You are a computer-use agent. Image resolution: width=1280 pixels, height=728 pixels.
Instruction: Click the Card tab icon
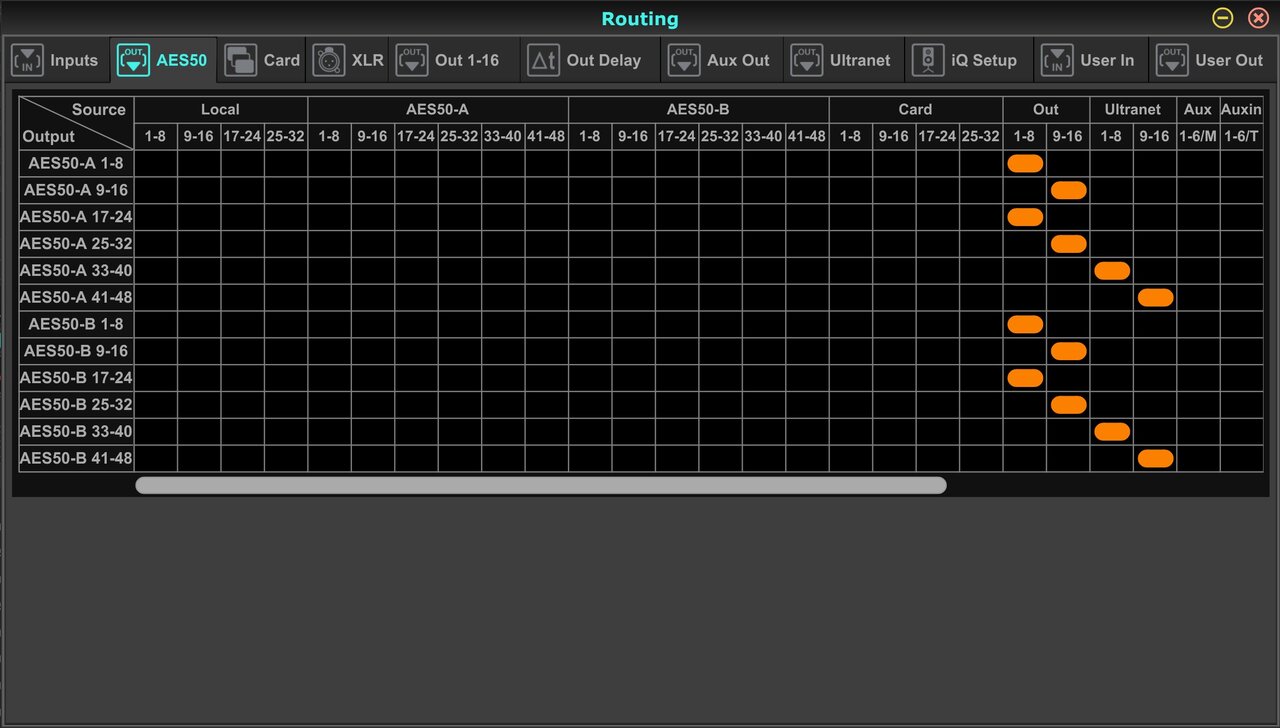(x=240, y=60)
